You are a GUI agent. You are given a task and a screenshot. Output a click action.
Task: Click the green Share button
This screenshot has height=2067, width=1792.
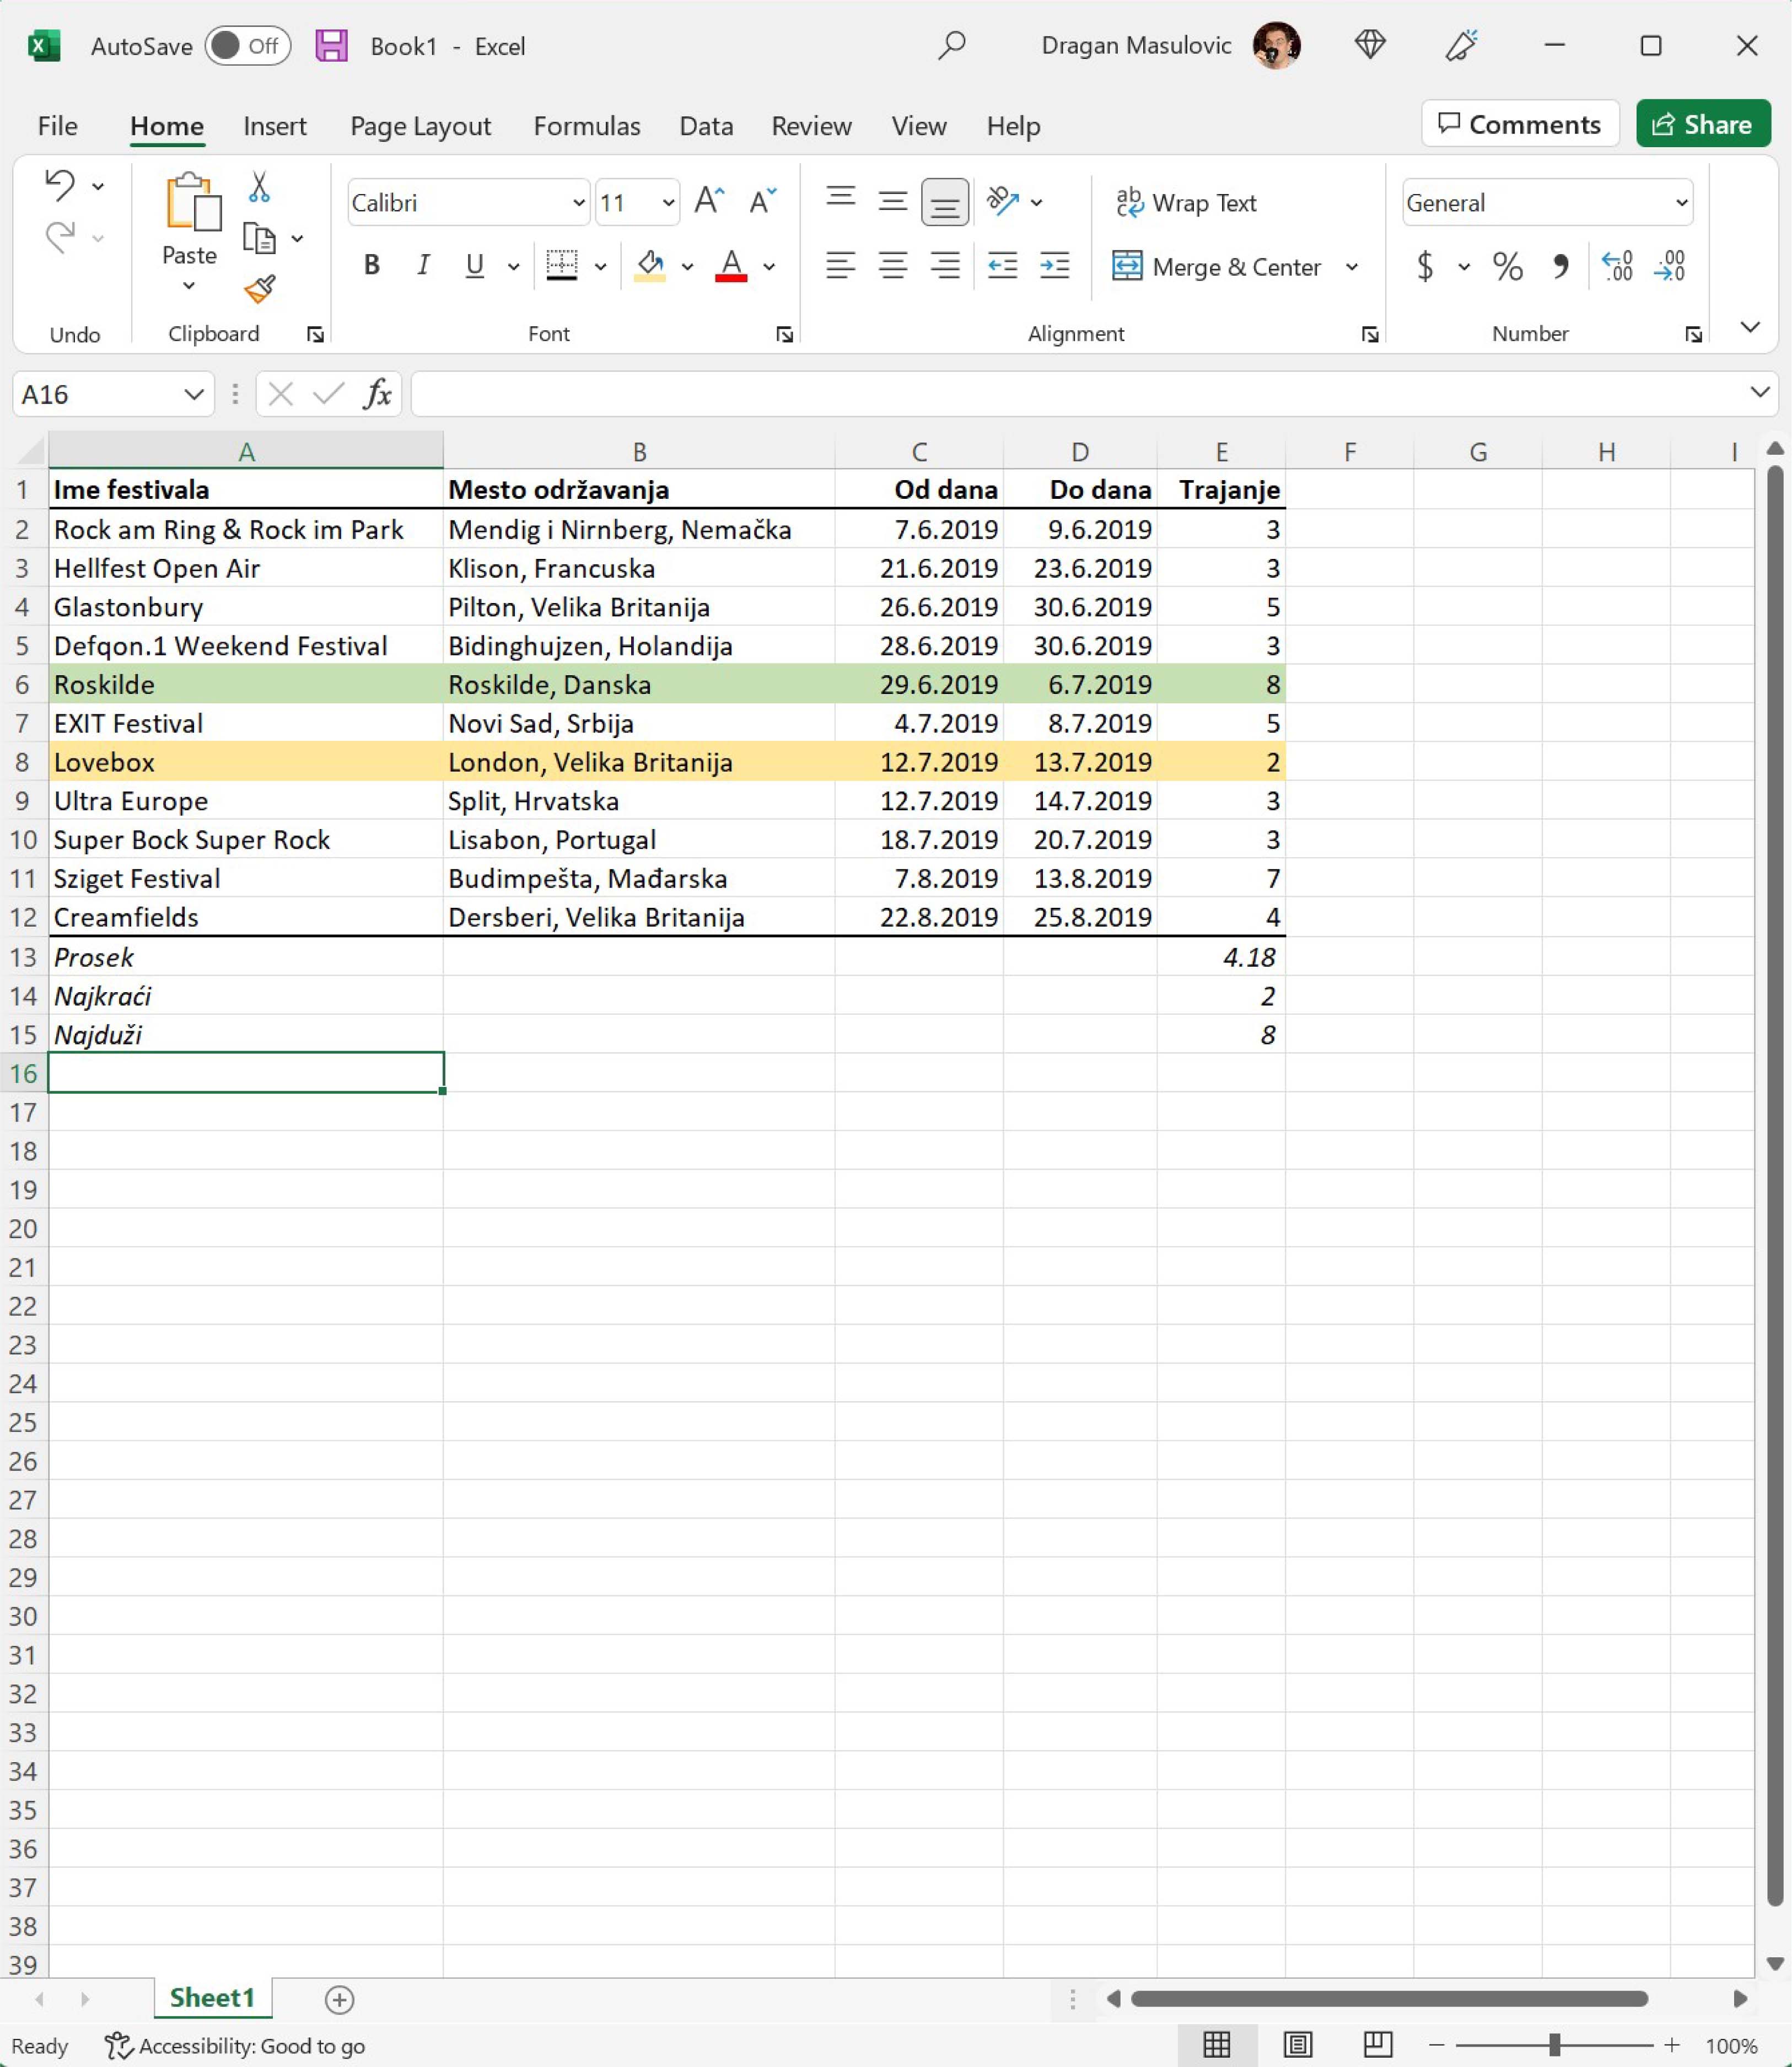click(x=1702, y=124)
